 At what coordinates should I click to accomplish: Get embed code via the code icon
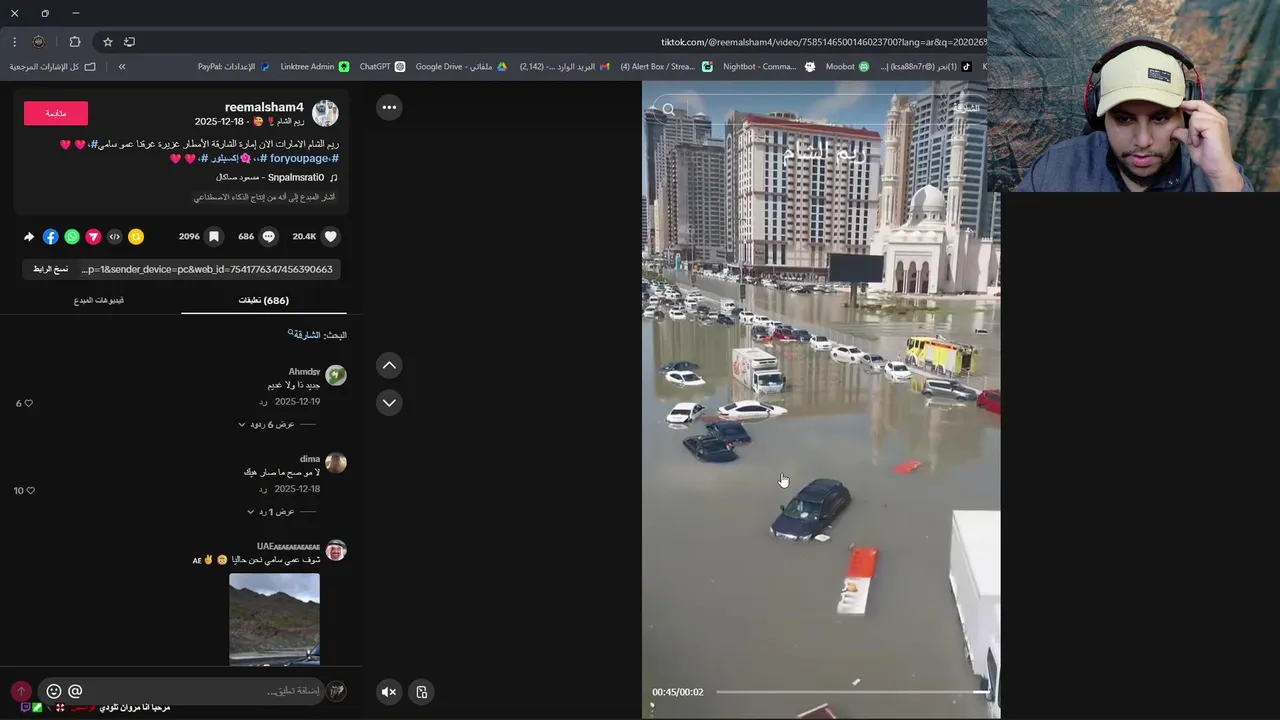pyautogui.click(x=115, y=237)
